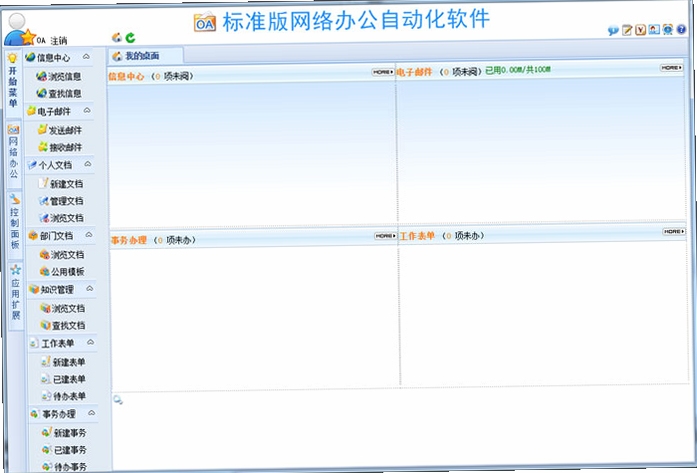
Task: Collapse the 信息中心 sidebar group chevron
Action: [x=86, y=56]
